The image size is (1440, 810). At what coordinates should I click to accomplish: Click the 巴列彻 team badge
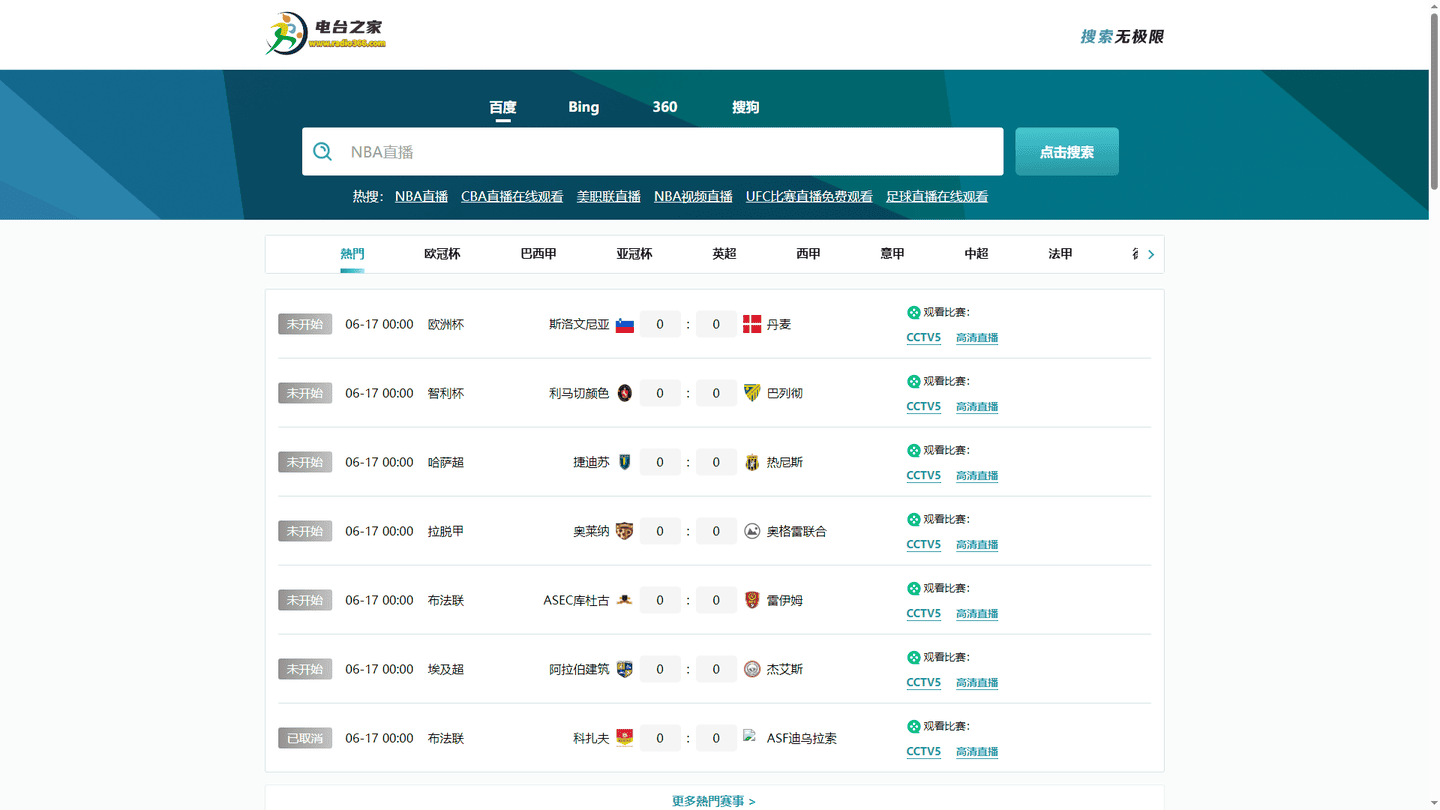click(752, 394)
